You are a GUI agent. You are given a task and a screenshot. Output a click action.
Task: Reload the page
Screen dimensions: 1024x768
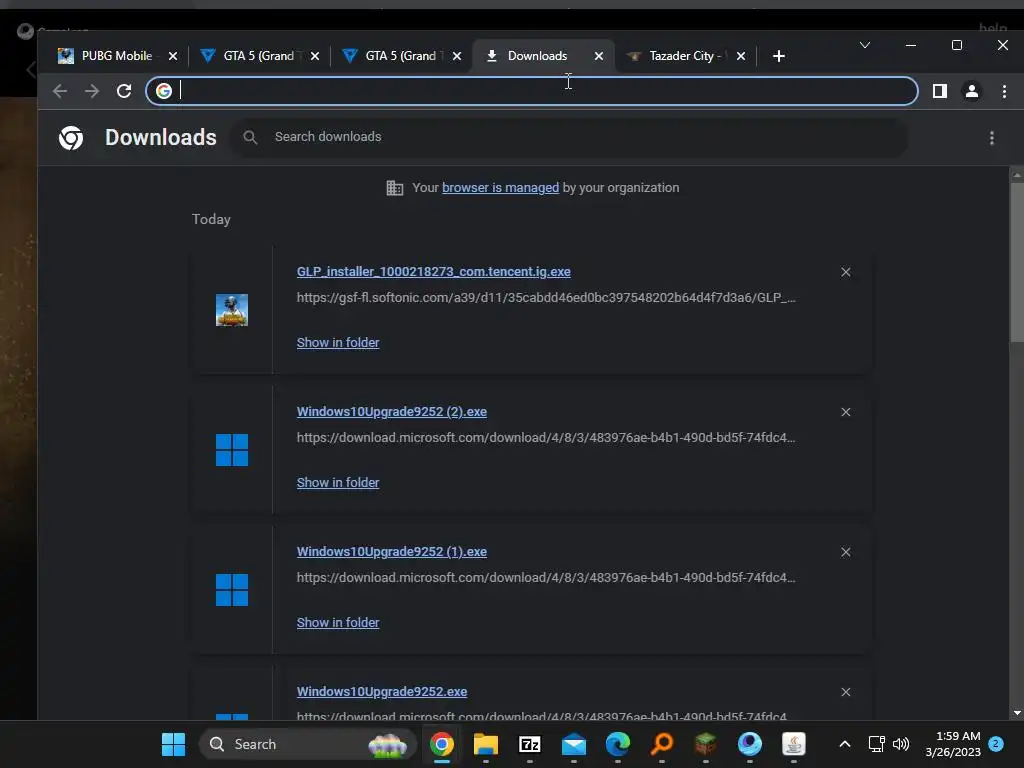pyautogui.click(x=124, y=91)
